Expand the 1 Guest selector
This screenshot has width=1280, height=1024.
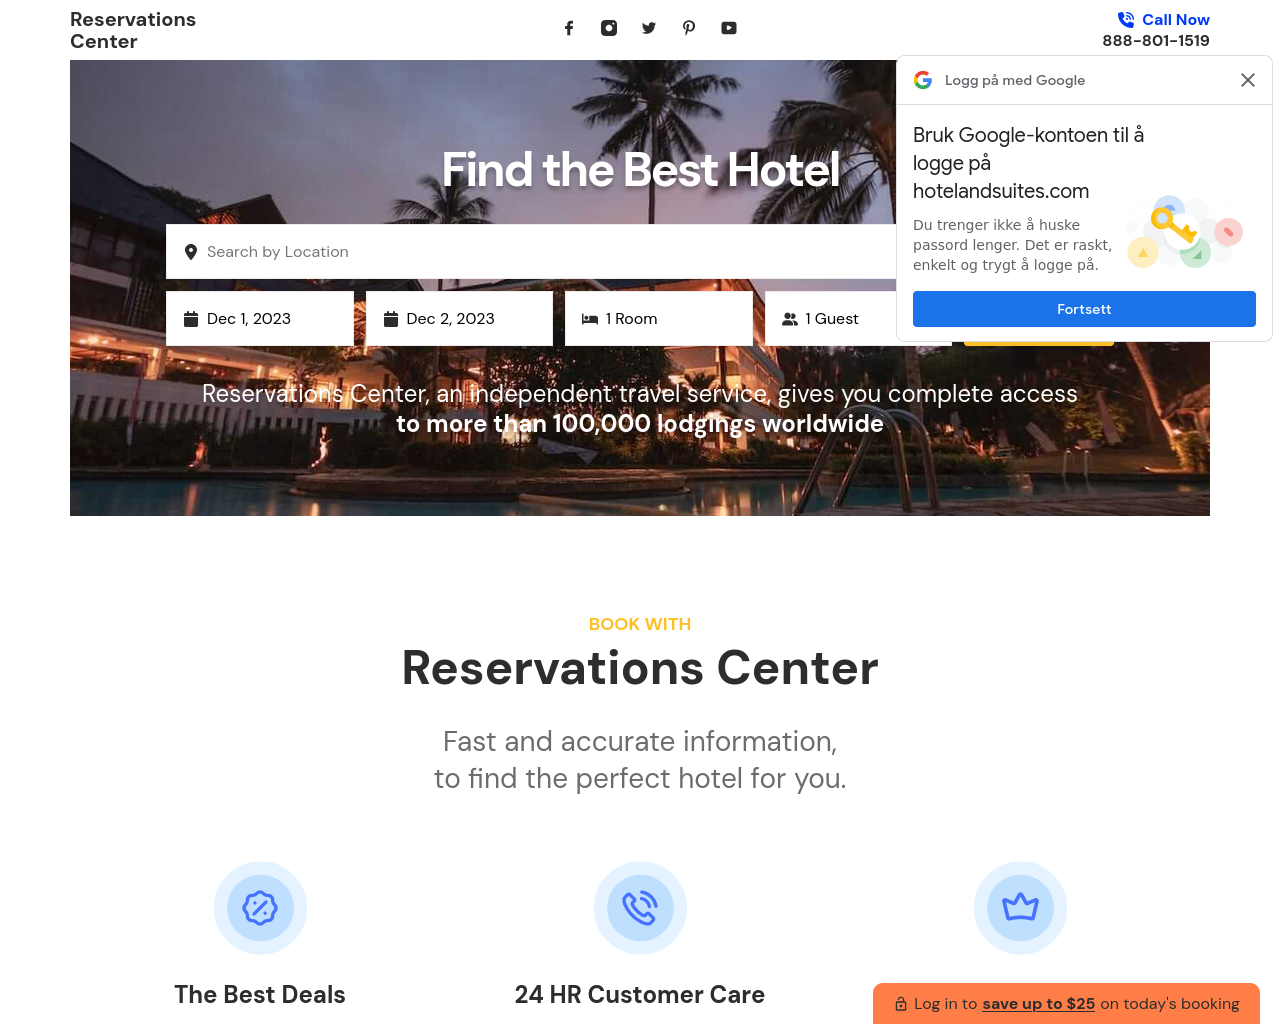[x=830, y=319]
